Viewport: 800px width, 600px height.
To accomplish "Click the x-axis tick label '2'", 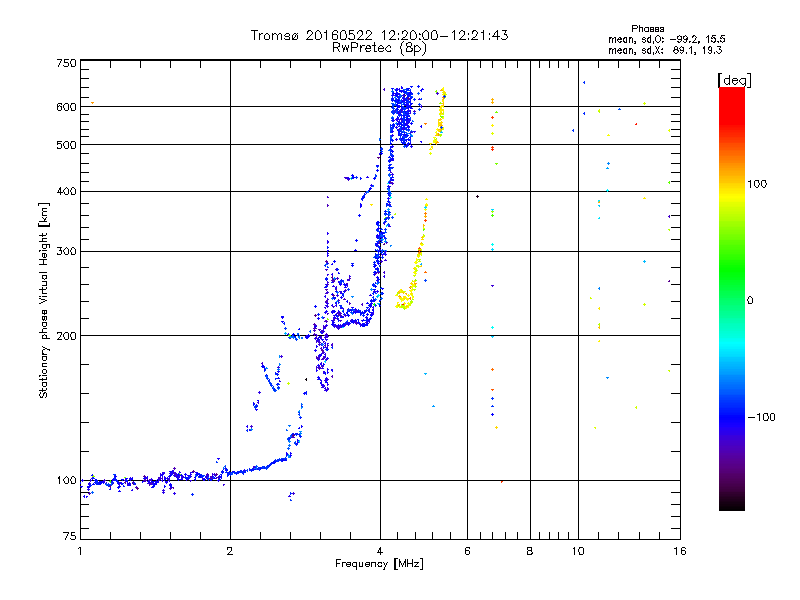I will tap(230, 551).
